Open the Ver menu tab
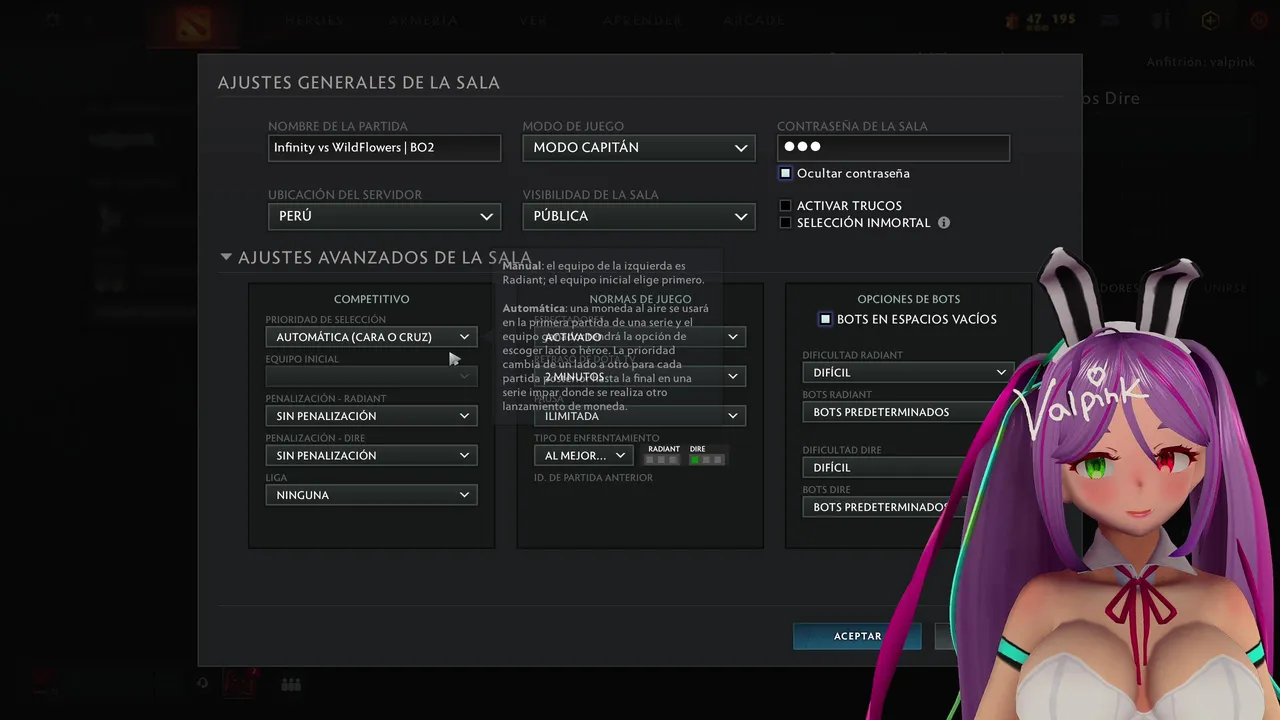 [x=534, y=21]
